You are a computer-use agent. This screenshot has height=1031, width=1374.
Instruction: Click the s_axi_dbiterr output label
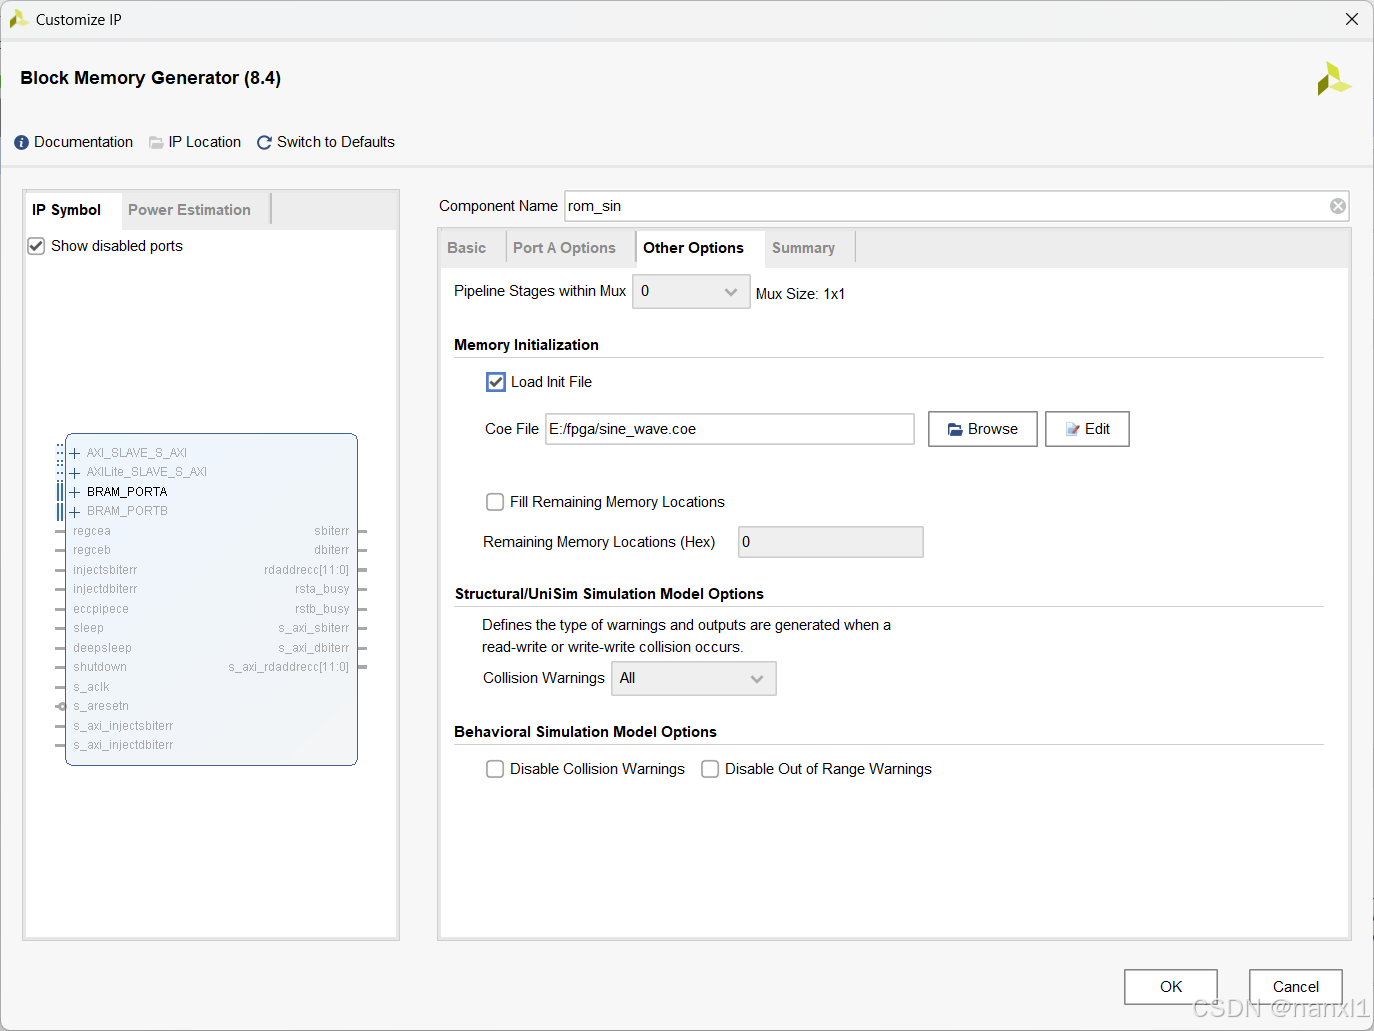click(314, 648)
